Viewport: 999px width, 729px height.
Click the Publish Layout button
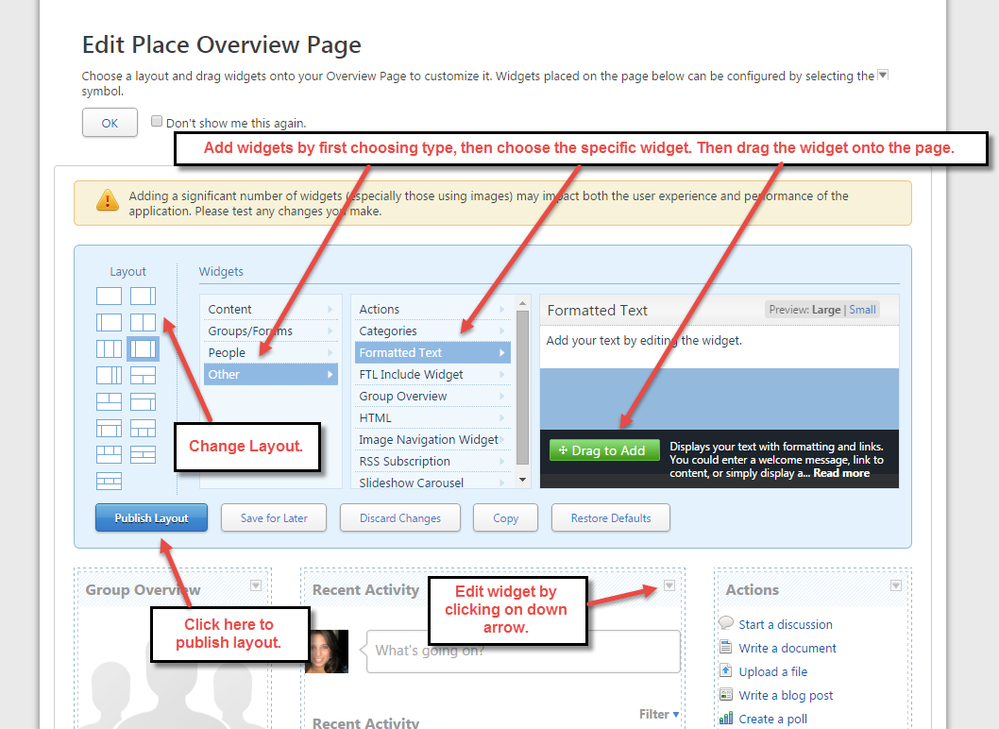click(x=152, y=518)
